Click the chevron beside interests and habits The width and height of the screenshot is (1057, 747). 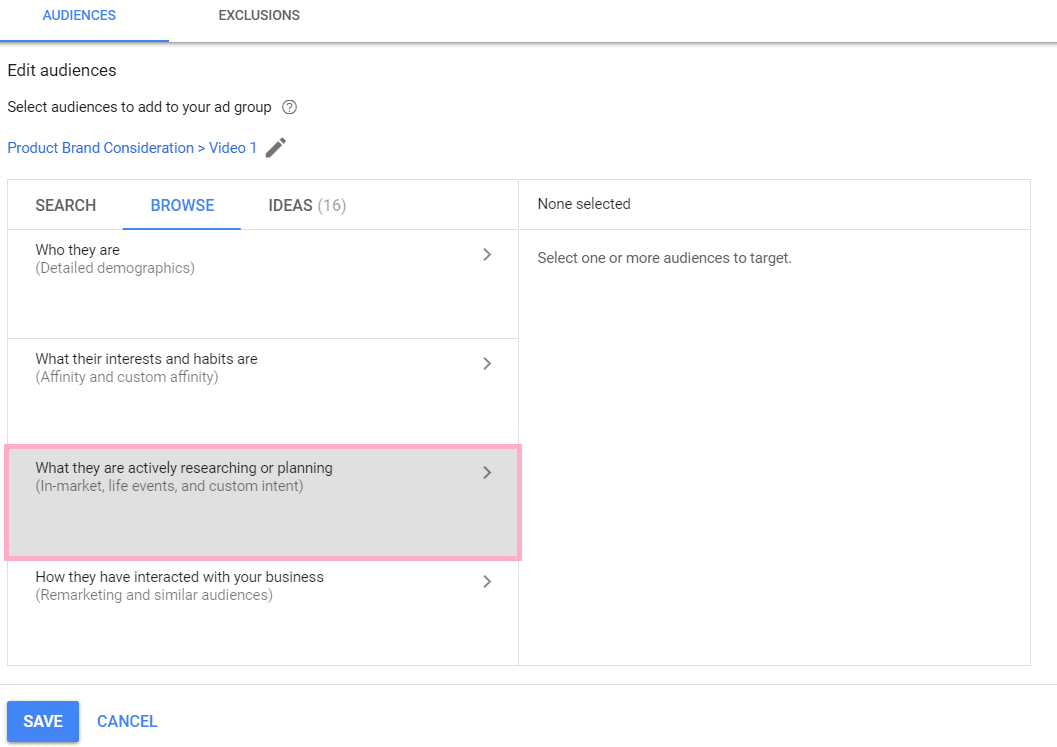coord(487,363)
